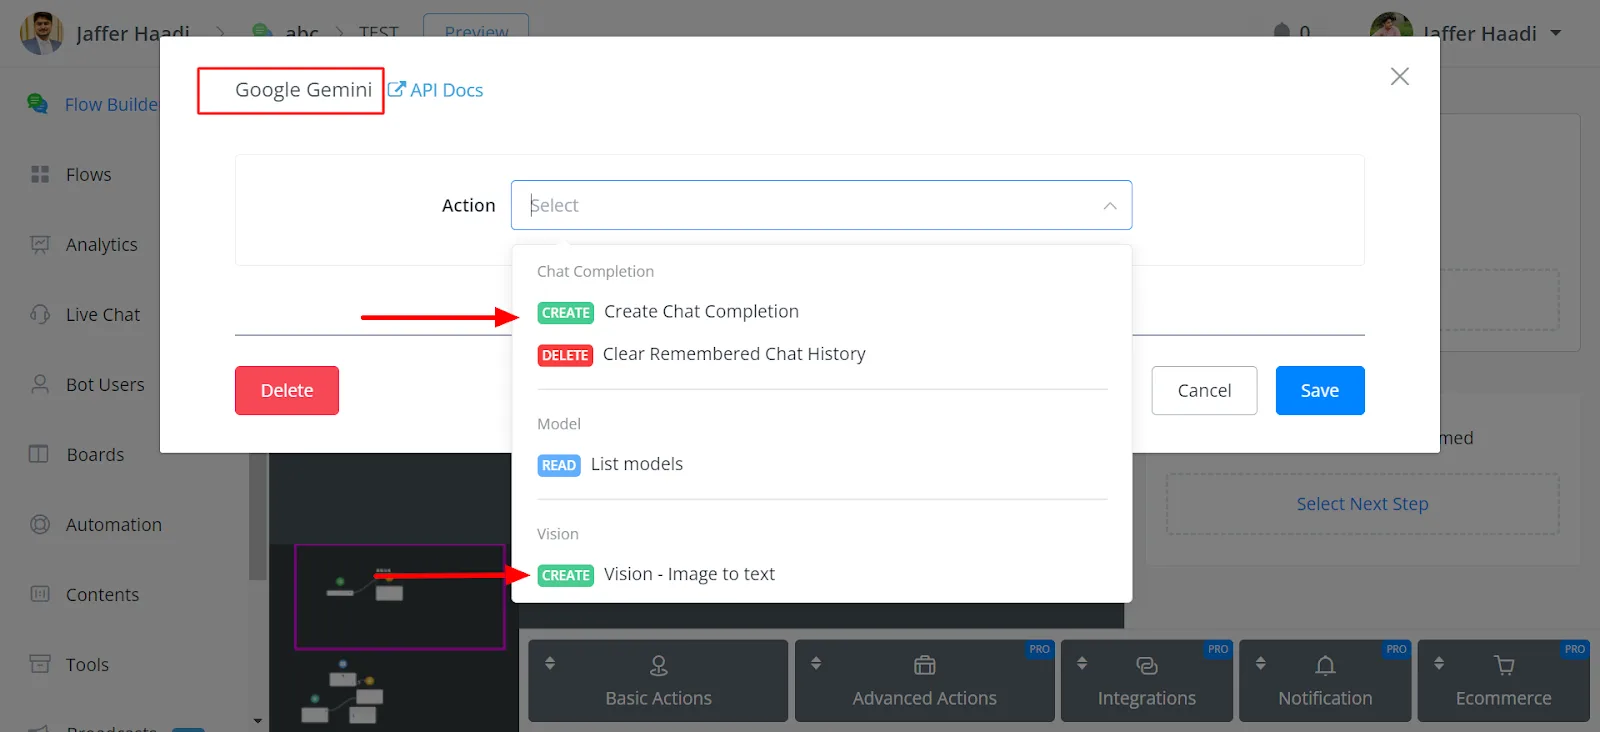Screen dimensions: 1600x732
Task: Close the Google Gemini dialog
Action: 1399,77
